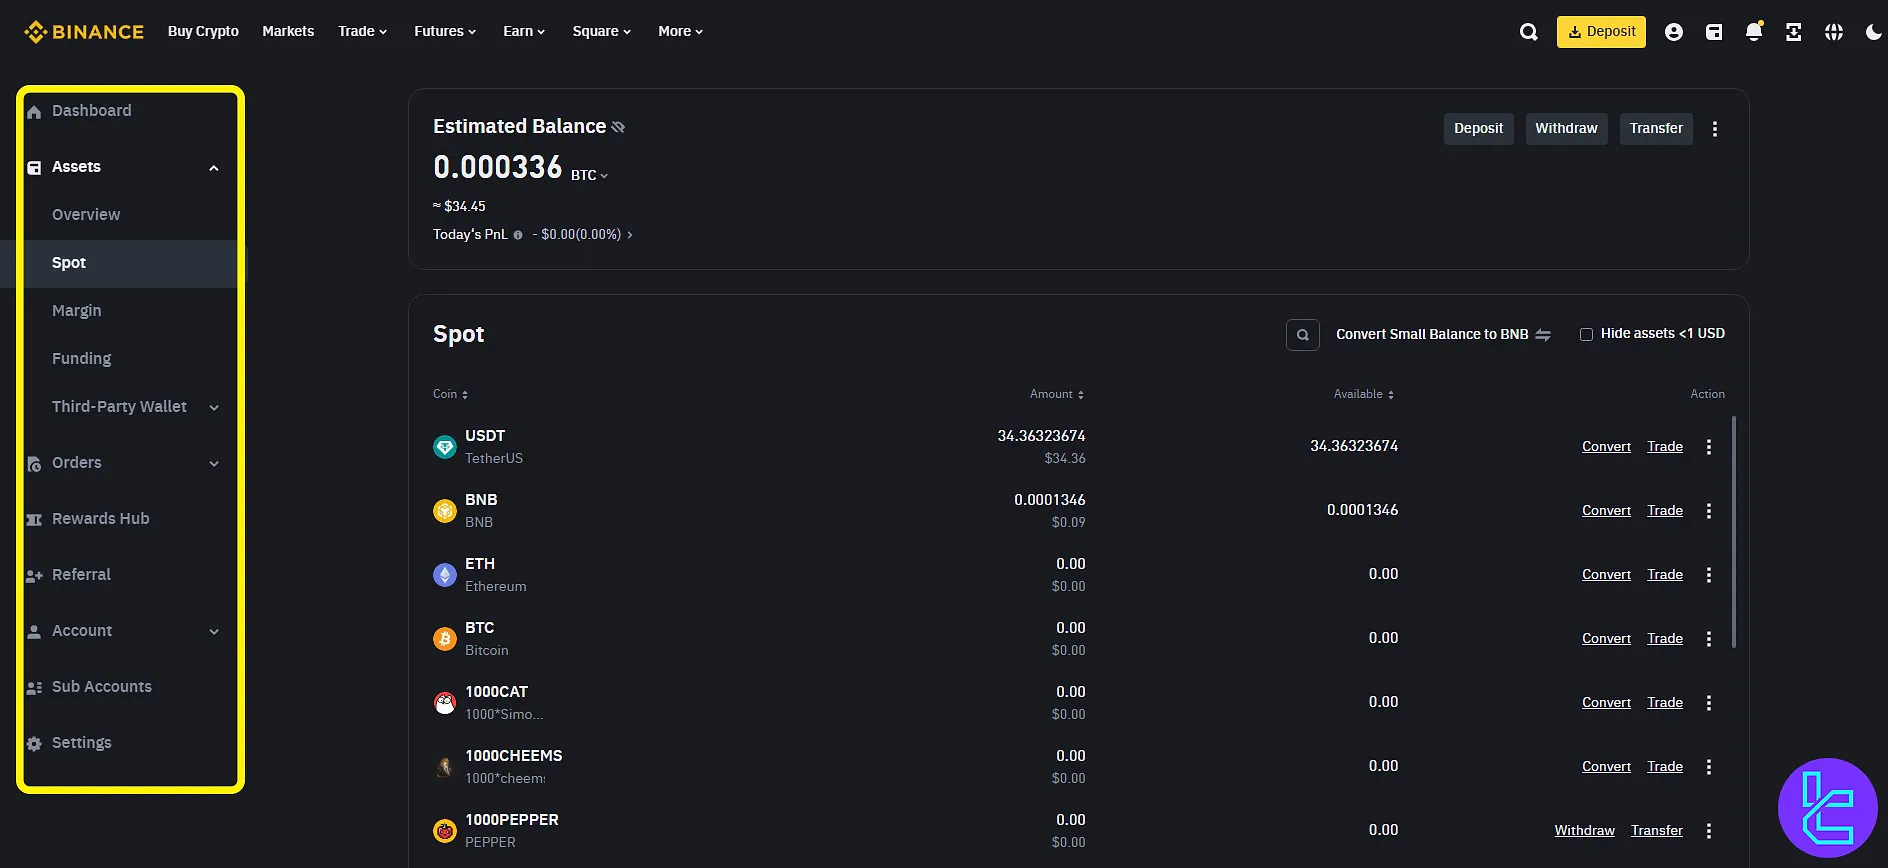Image resolution: width=1888 pixels, height=868 pixels.
Task: Open more options in Estimated Balance card
Action: 1714,129
